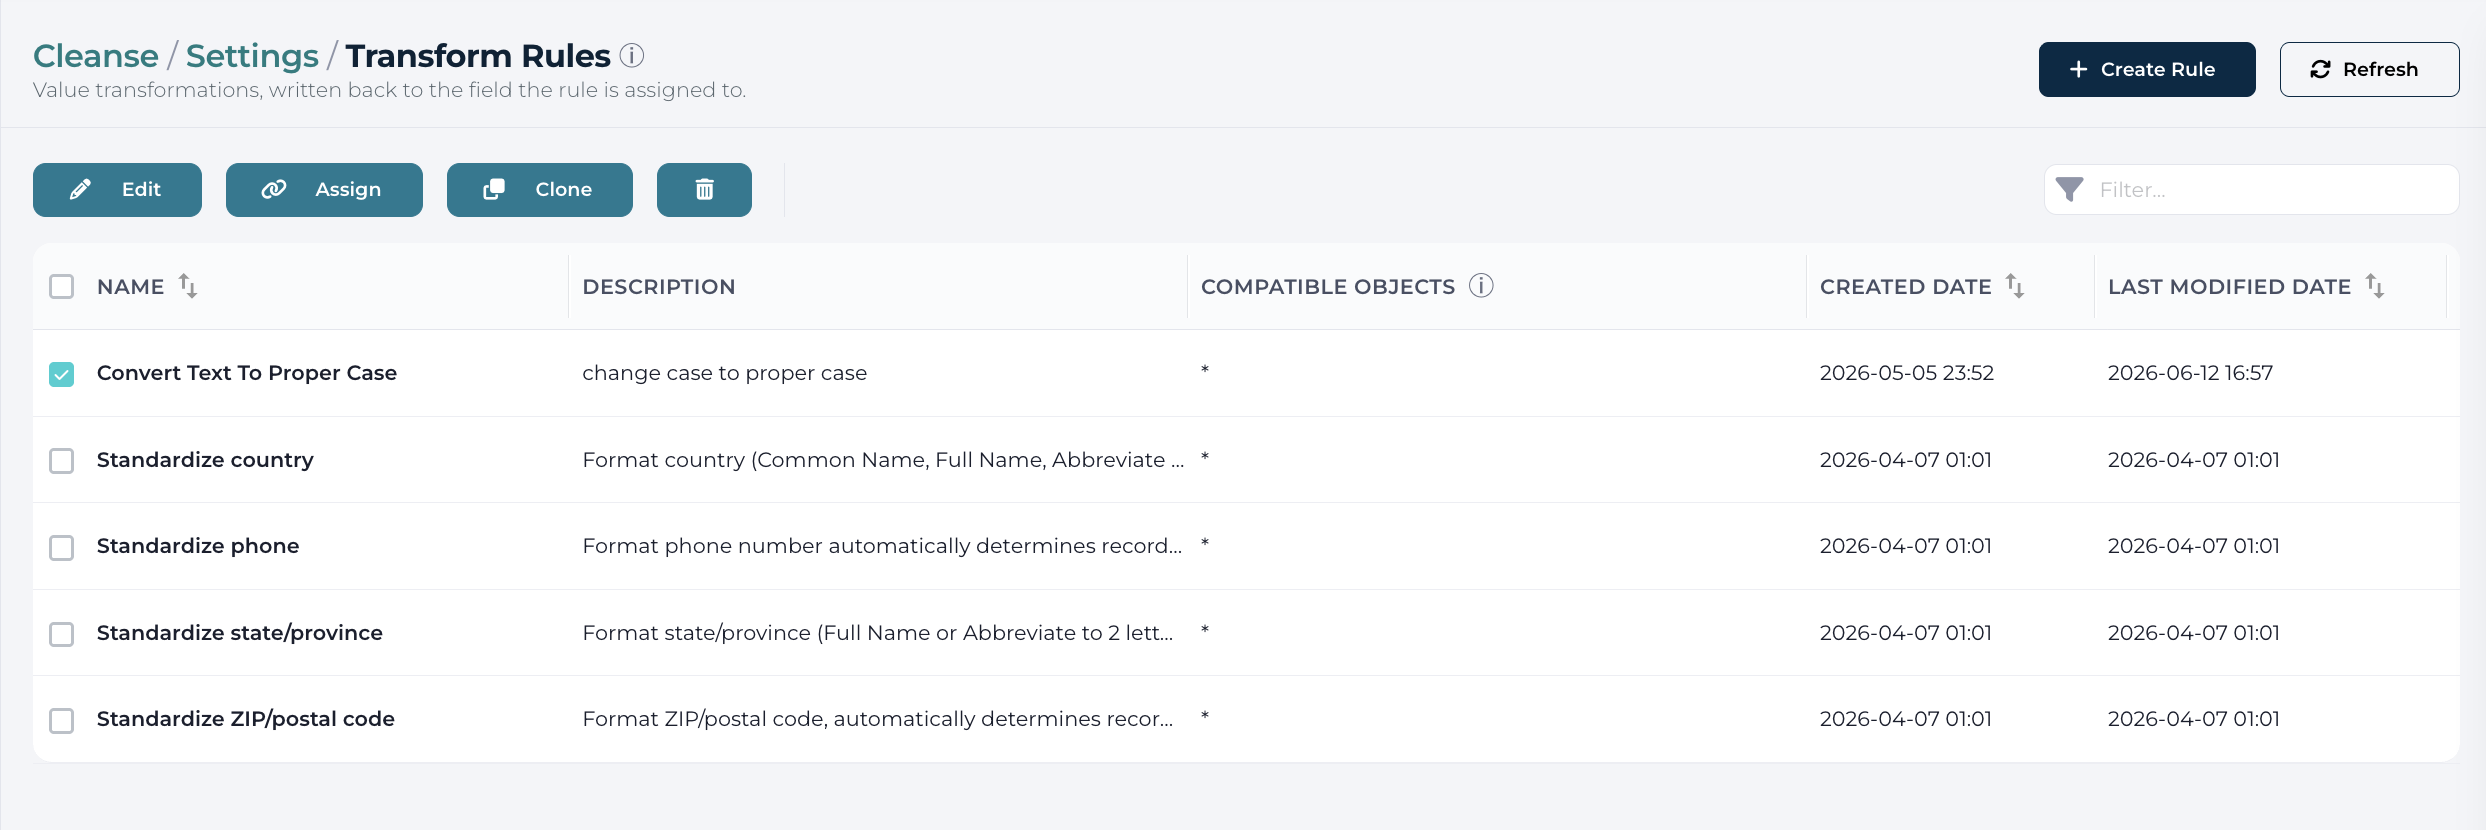Click the Compatible Objects column header

[1328, 287]
